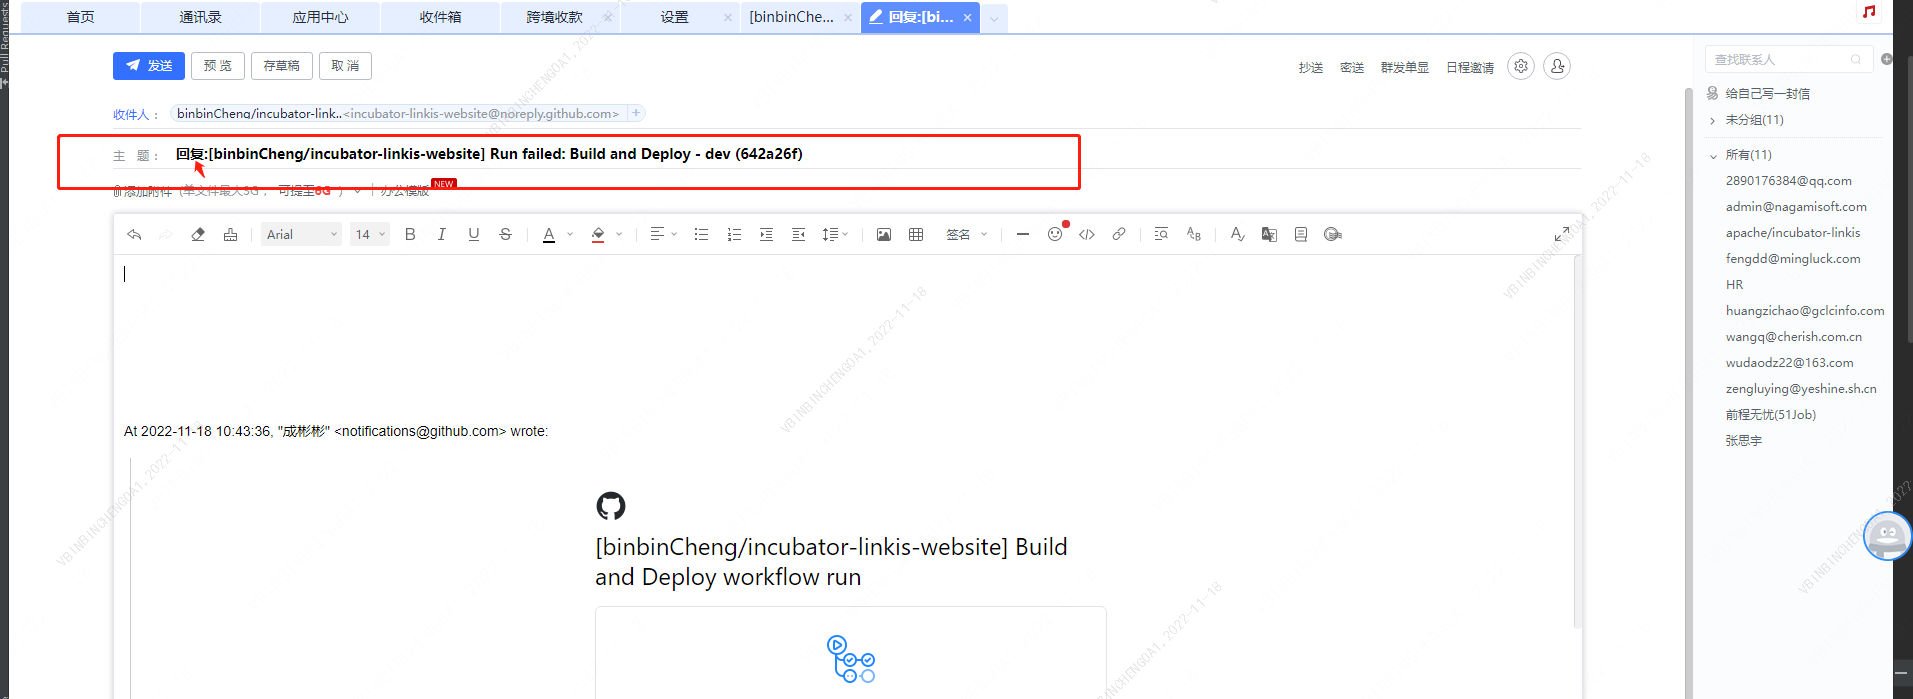The height and width of the screenshot is (699, 1913).
Task: Enable 群发单显 sending mode
Action: 1405,68
